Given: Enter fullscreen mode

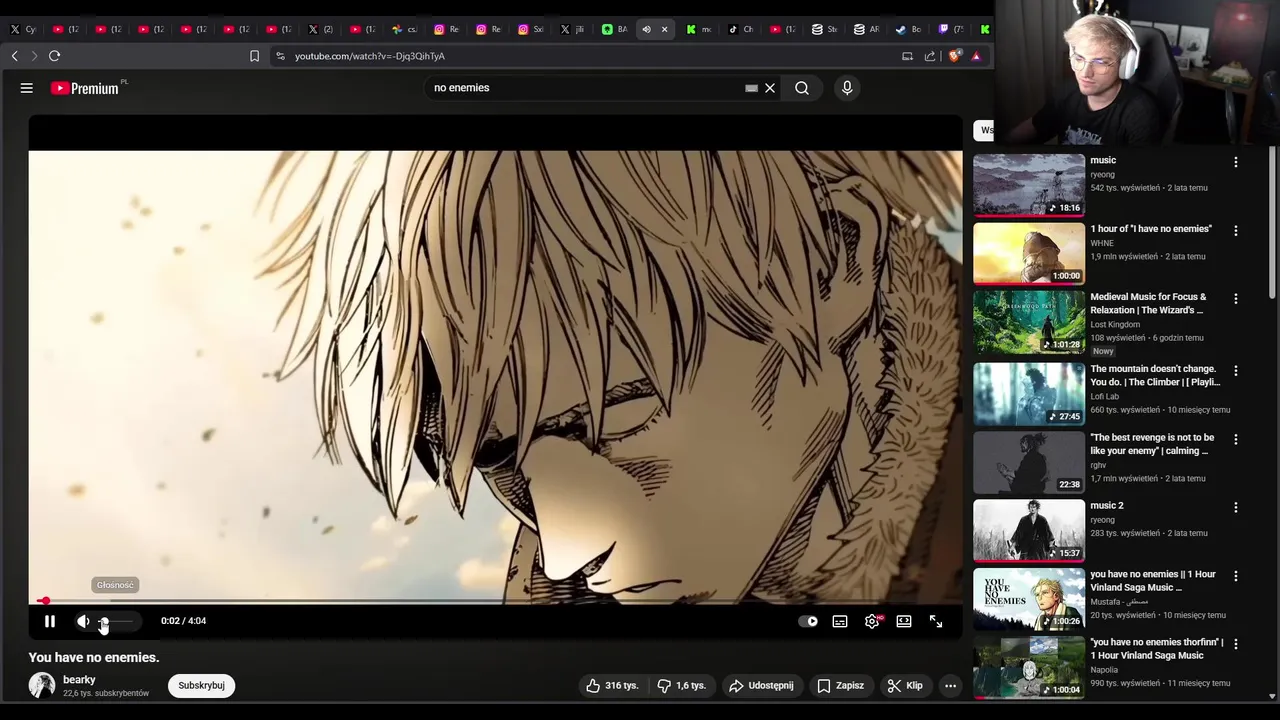Looking at the screenshot, I should [x=936, y=621].
